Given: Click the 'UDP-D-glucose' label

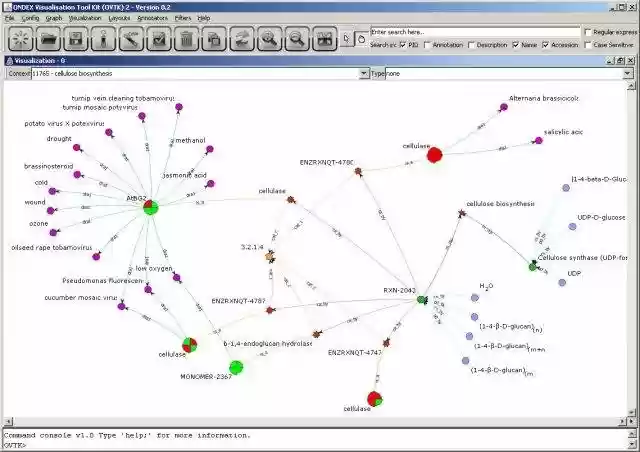Looking at the screenshot, I should pyautogui.click(x=601, y=218).
